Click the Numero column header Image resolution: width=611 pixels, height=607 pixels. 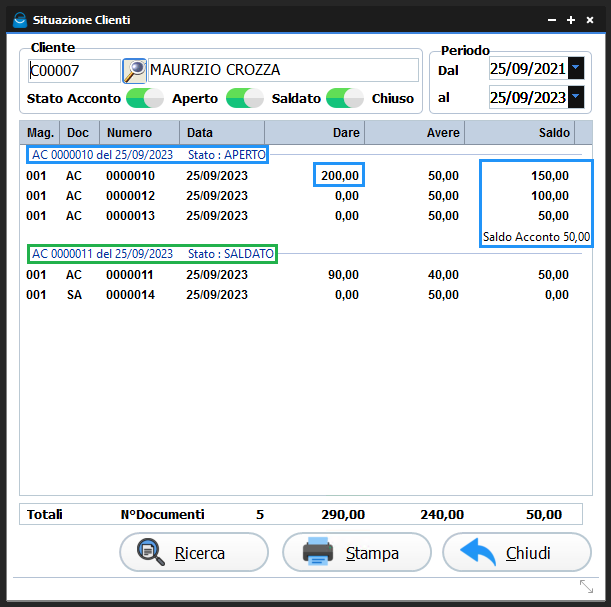pyautogui.click(x=140, y=132)
